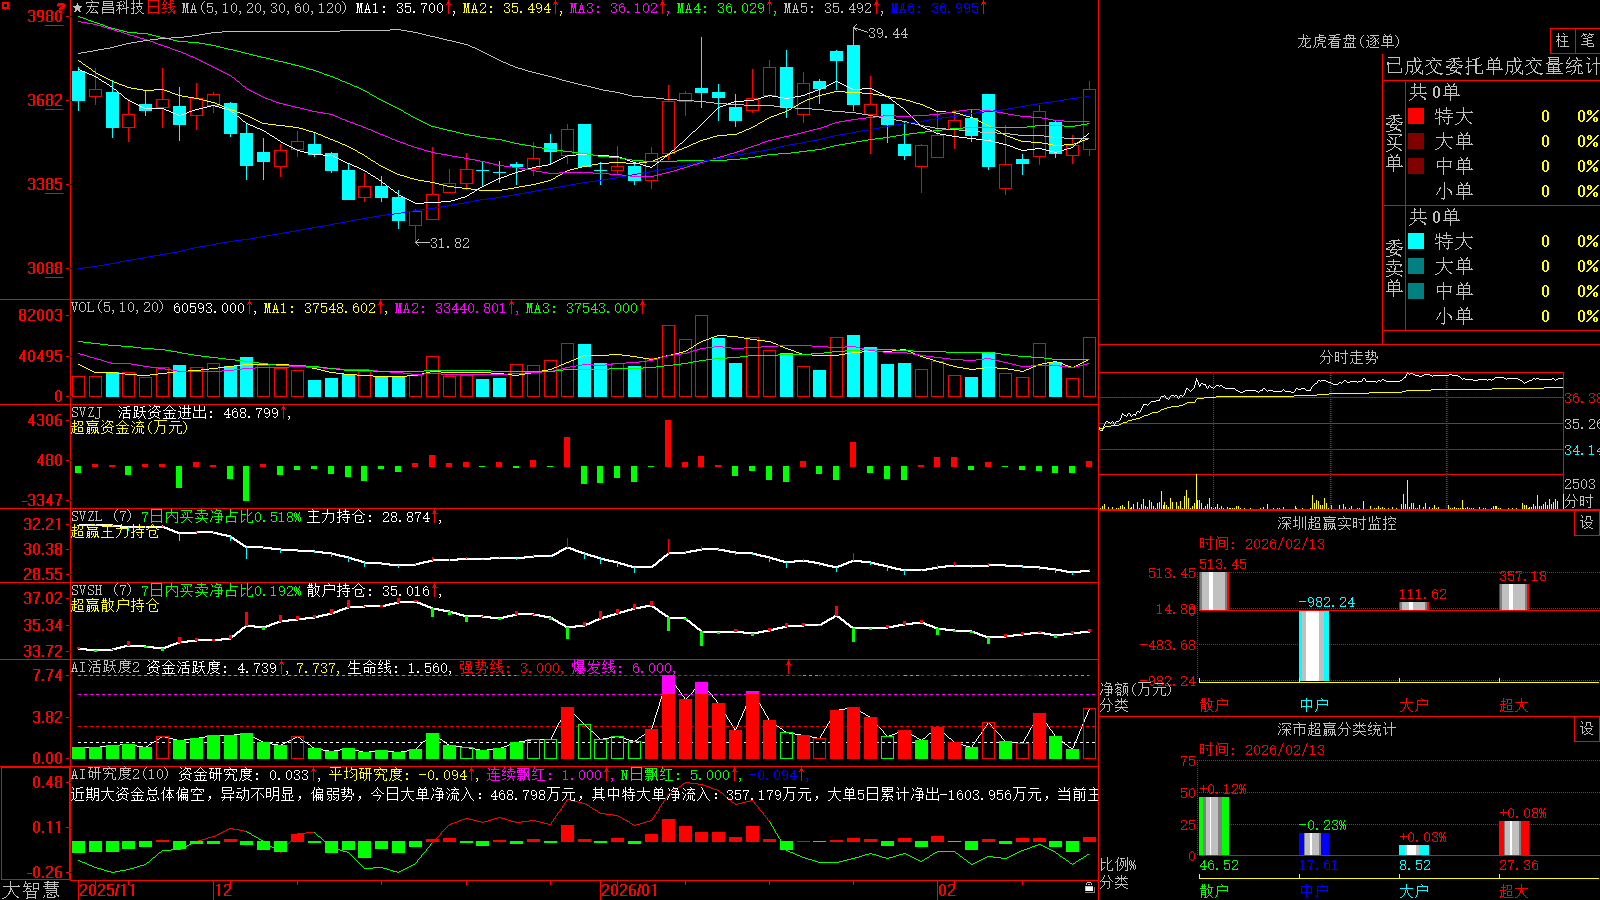Click the 大户 bar valued 111.62
Viewport: 1600px width, 900px height.
coord(1414,605)
